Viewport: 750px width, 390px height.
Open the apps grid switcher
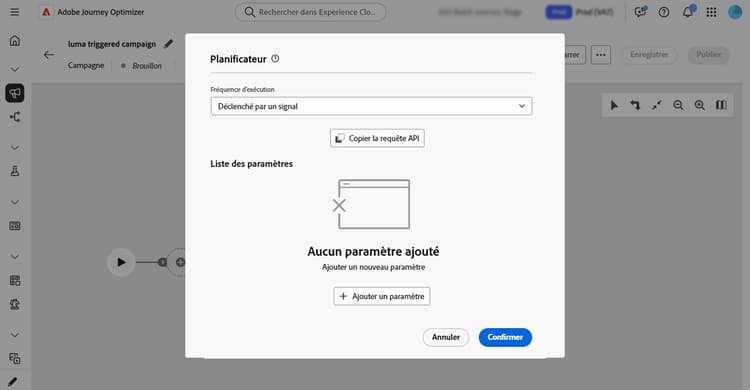pyautogui.click(x=711, y=12)
